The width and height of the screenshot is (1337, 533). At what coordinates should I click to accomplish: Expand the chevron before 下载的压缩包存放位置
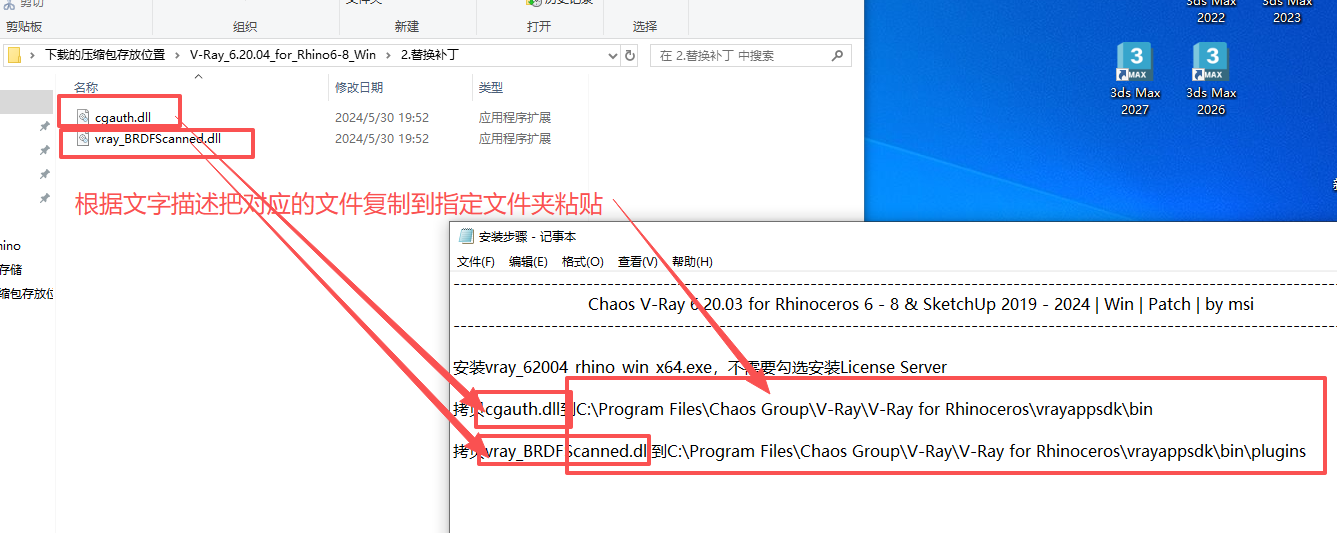34,56
